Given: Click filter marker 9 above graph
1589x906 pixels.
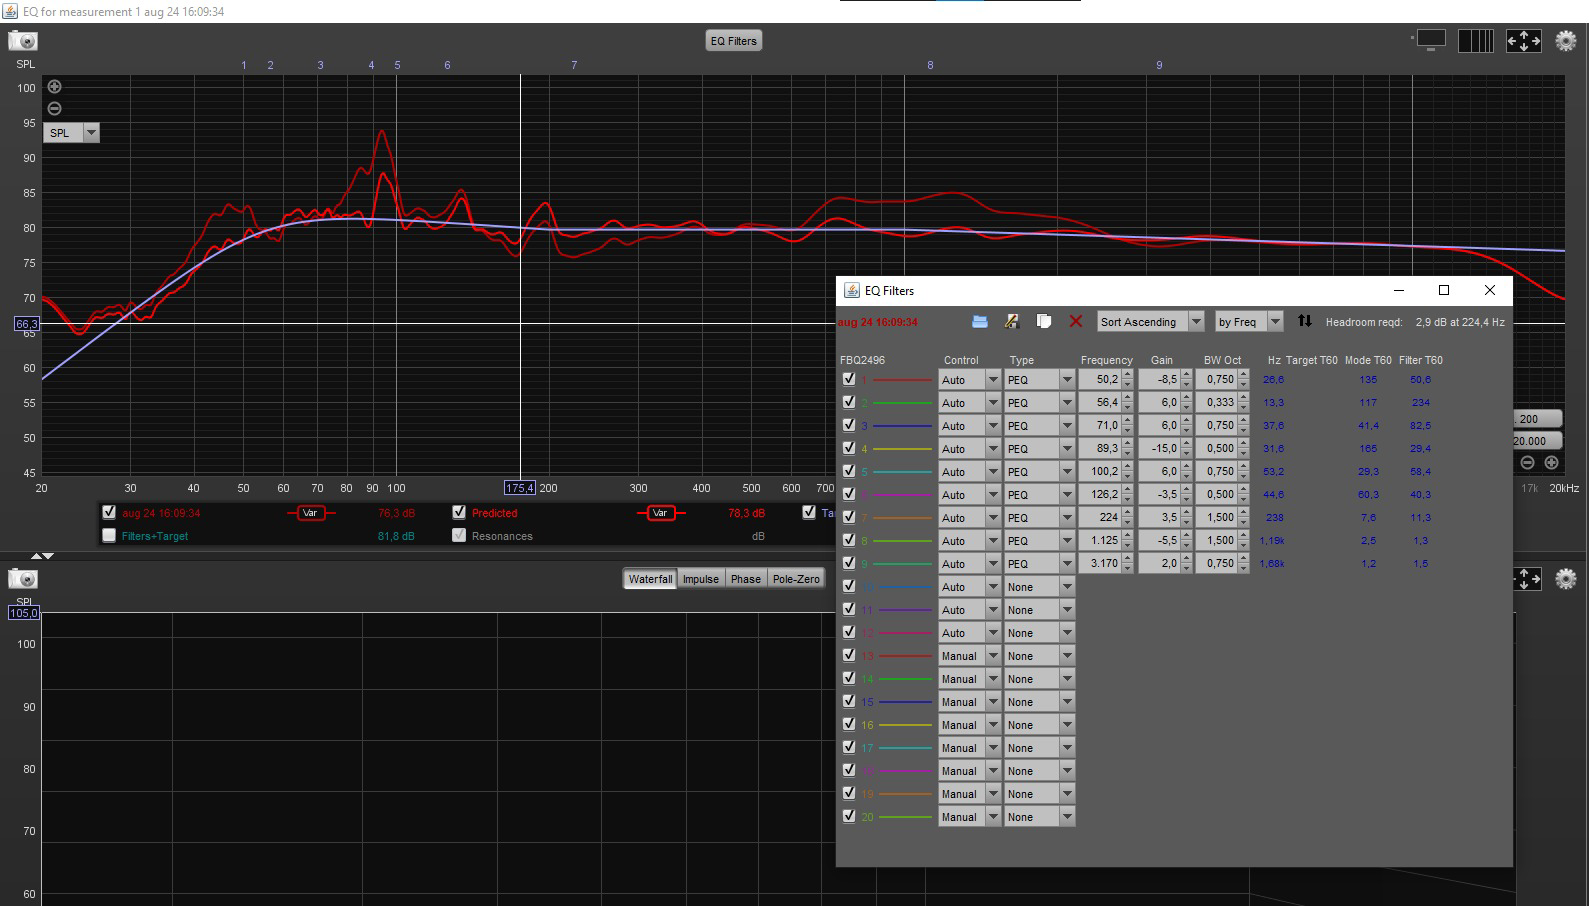Looking at the screenshot, I should click(1159, 65).
